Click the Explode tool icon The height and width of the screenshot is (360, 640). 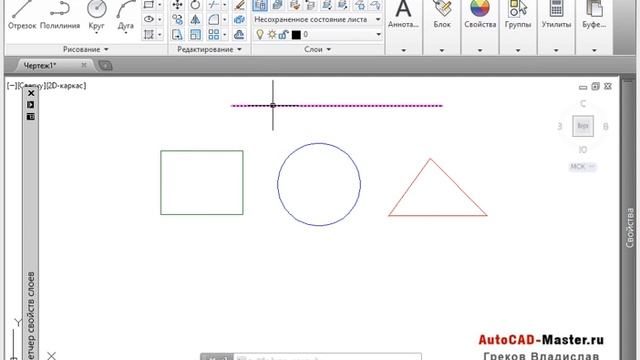coord(240,19)
